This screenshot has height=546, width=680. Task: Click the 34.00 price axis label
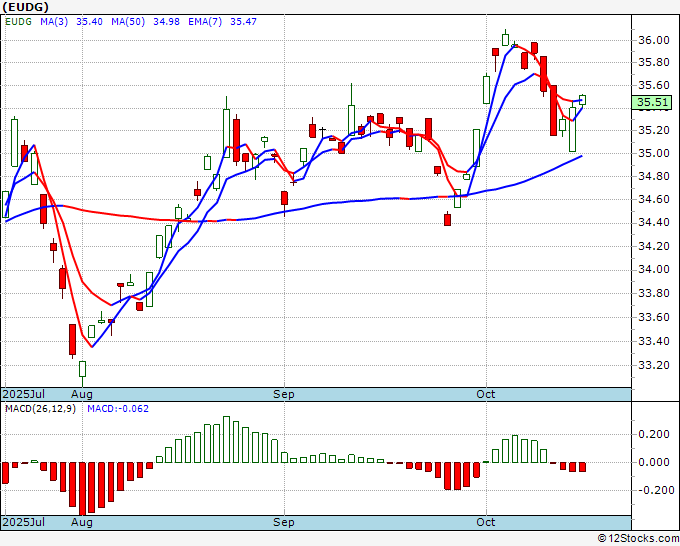[654, 269]
